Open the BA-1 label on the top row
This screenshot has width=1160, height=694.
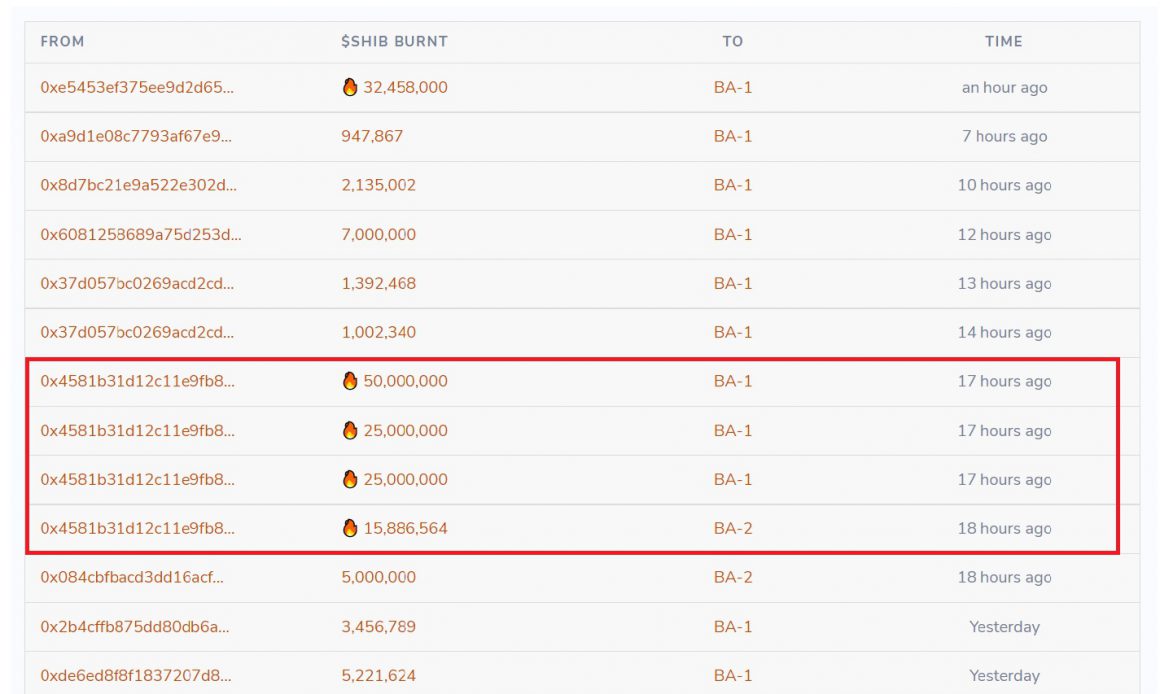pos(733,87)
